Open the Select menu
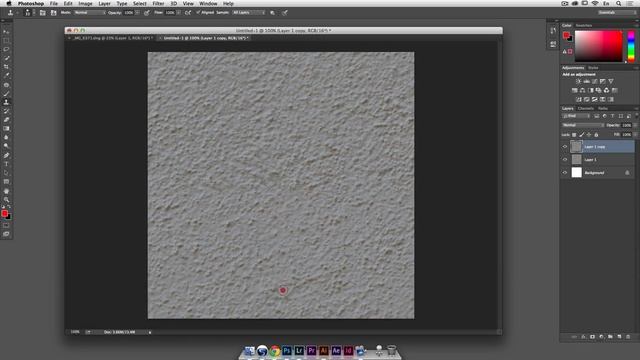 pos(140,4)
